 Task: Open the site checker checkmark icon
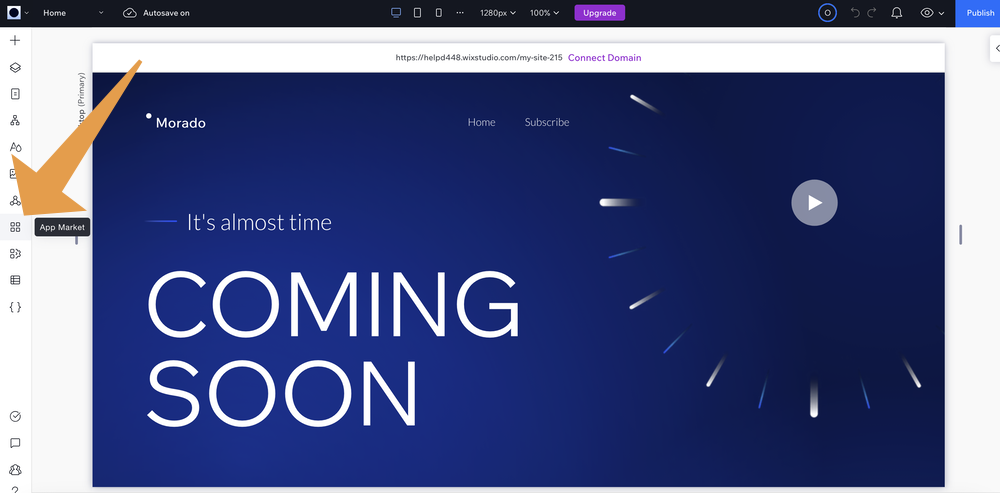pyautogui.click(x=15, y=416)
